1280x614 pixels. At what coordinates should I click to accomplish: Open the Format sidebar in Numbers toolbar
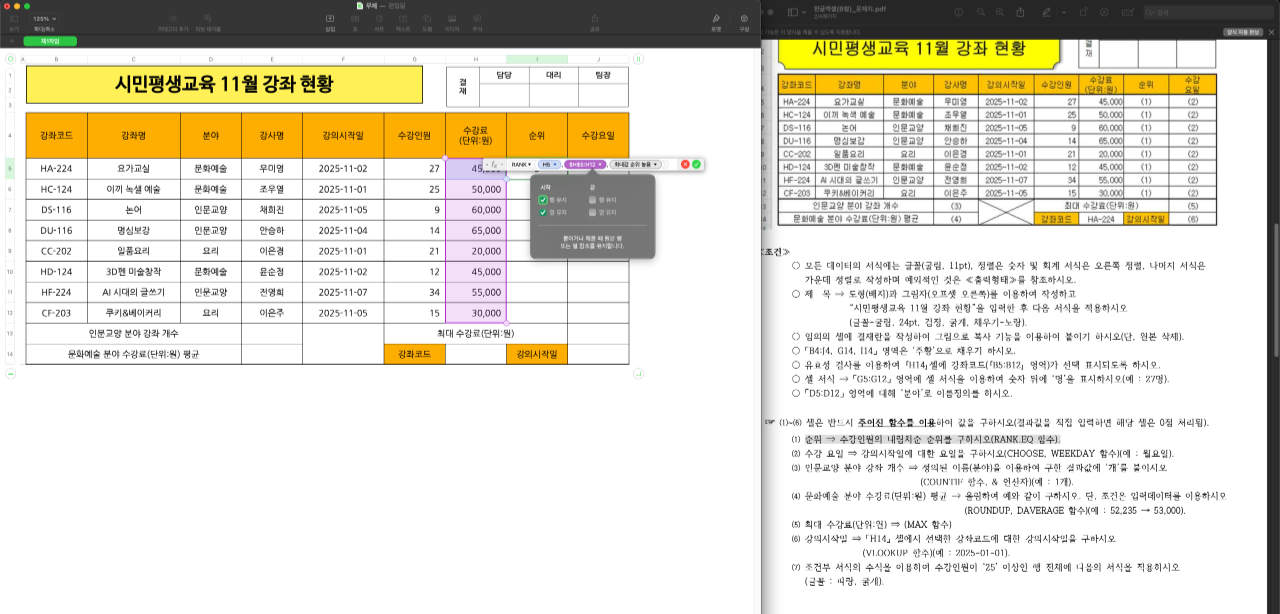tap(716, 20)
